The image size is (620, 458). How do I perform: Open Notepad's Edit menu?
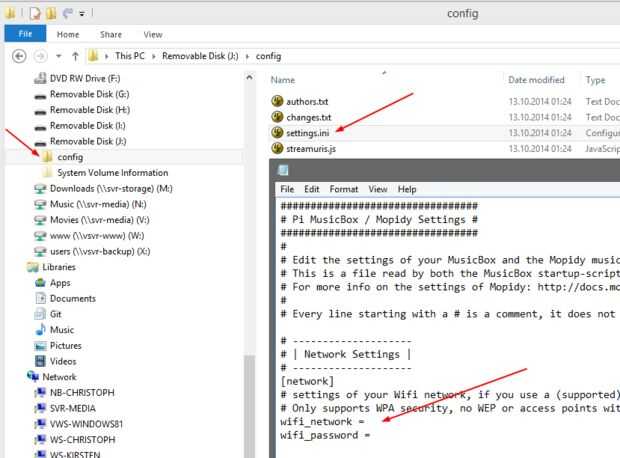coord(312,189)
